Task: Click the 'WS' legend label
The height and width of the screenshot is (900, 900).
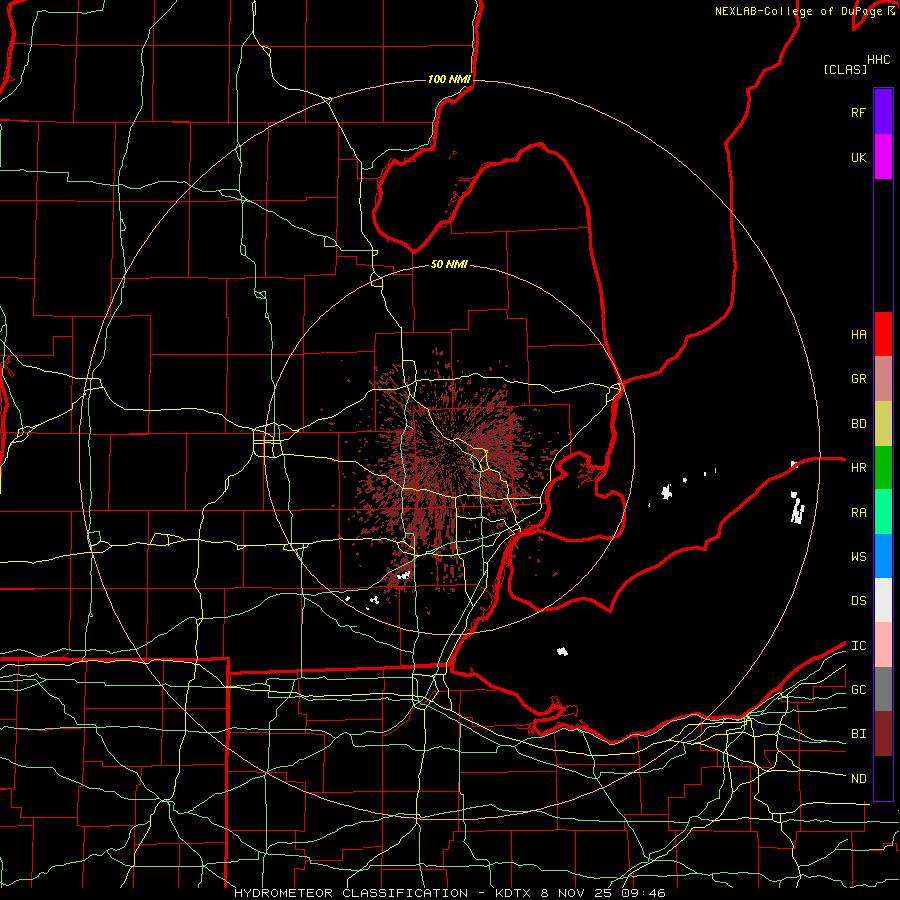Action: [x=858, y=557]
